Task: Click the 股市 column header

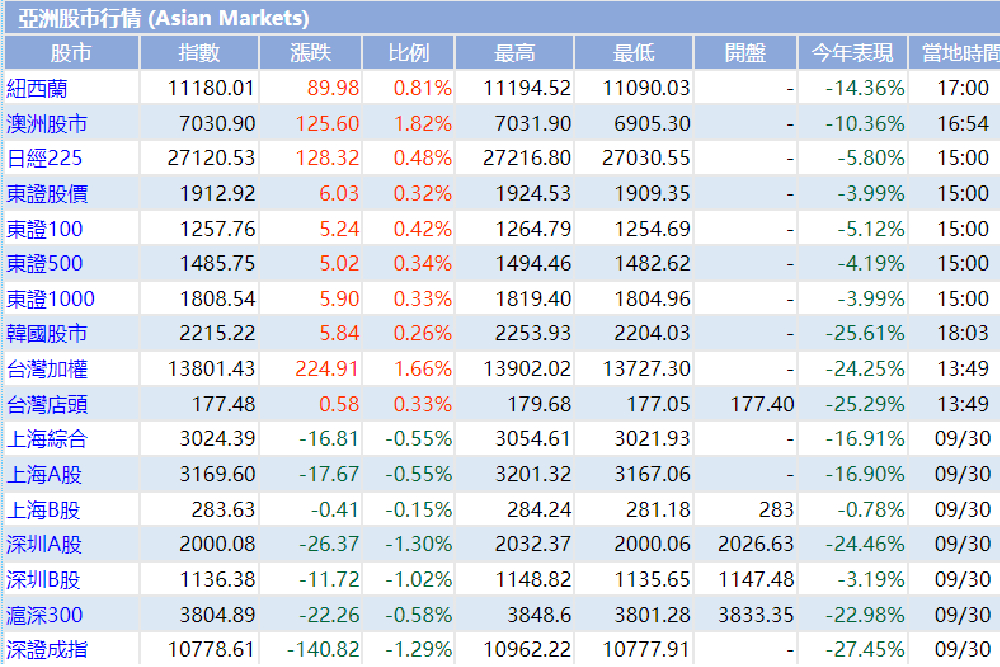Action: tap(71, 52)
